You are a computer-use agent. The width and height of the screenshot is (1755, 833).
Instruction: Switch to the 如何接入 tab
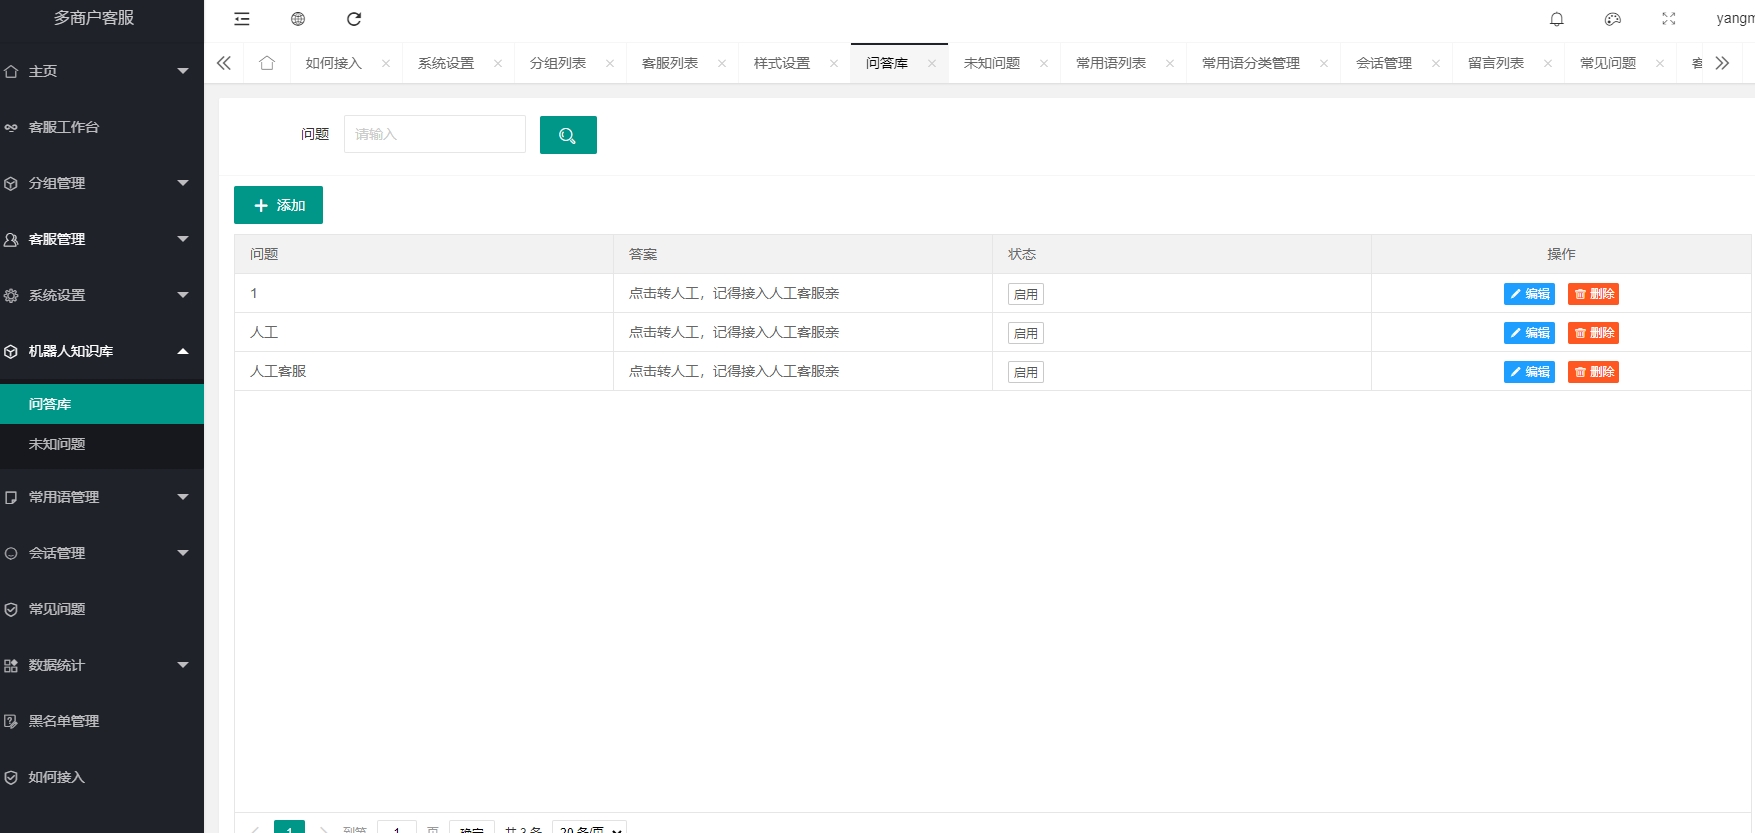(x=334, y=63)
